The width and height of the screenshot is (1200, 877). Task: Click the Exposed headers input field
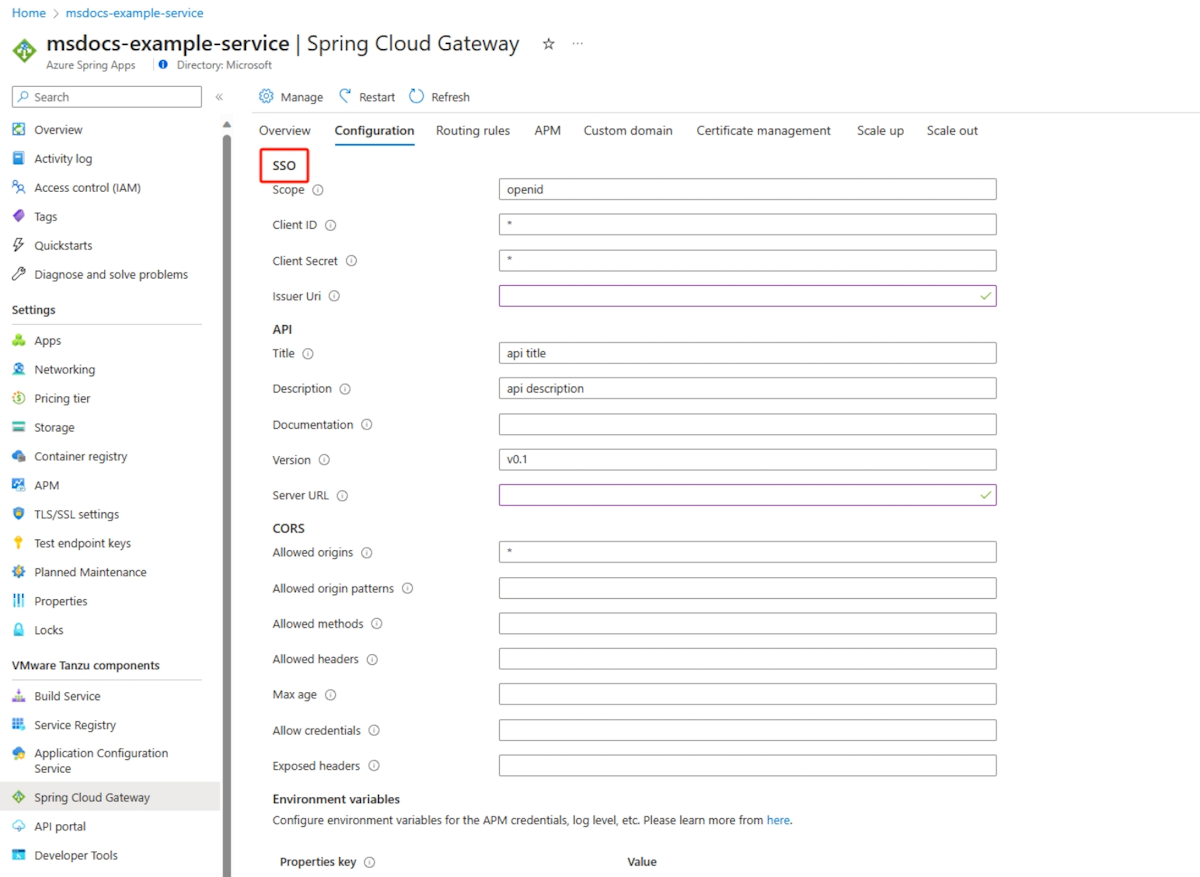coord(748,766)
